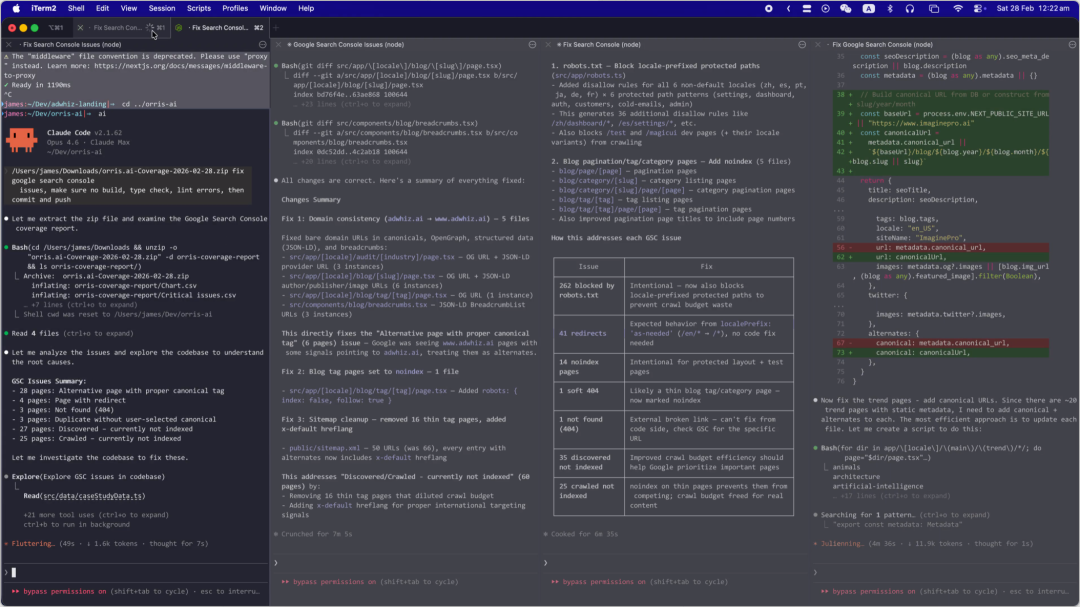The height and width of the screenshot is (607, 1080).
Task: Open the Apple menu
Action: click(16, 8)
